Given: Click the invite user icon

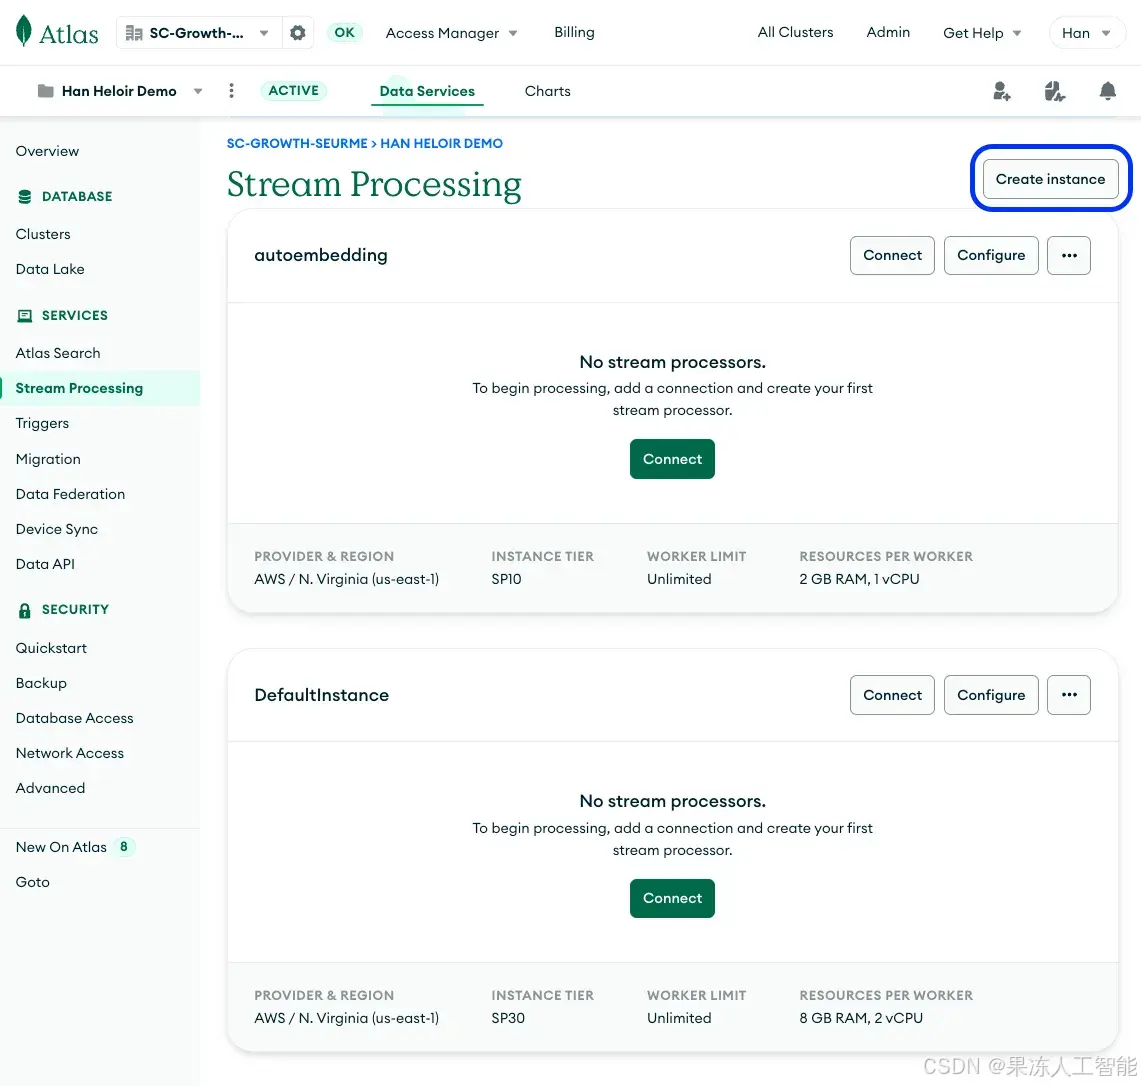Looking at the screenshot, I should tap(1002, 91).
